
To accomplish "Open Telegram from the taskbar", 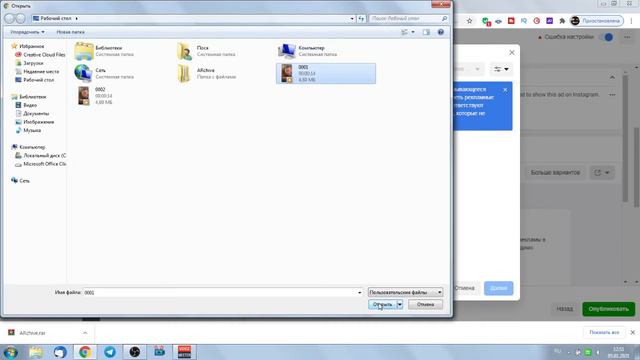I will coord(110,352).
